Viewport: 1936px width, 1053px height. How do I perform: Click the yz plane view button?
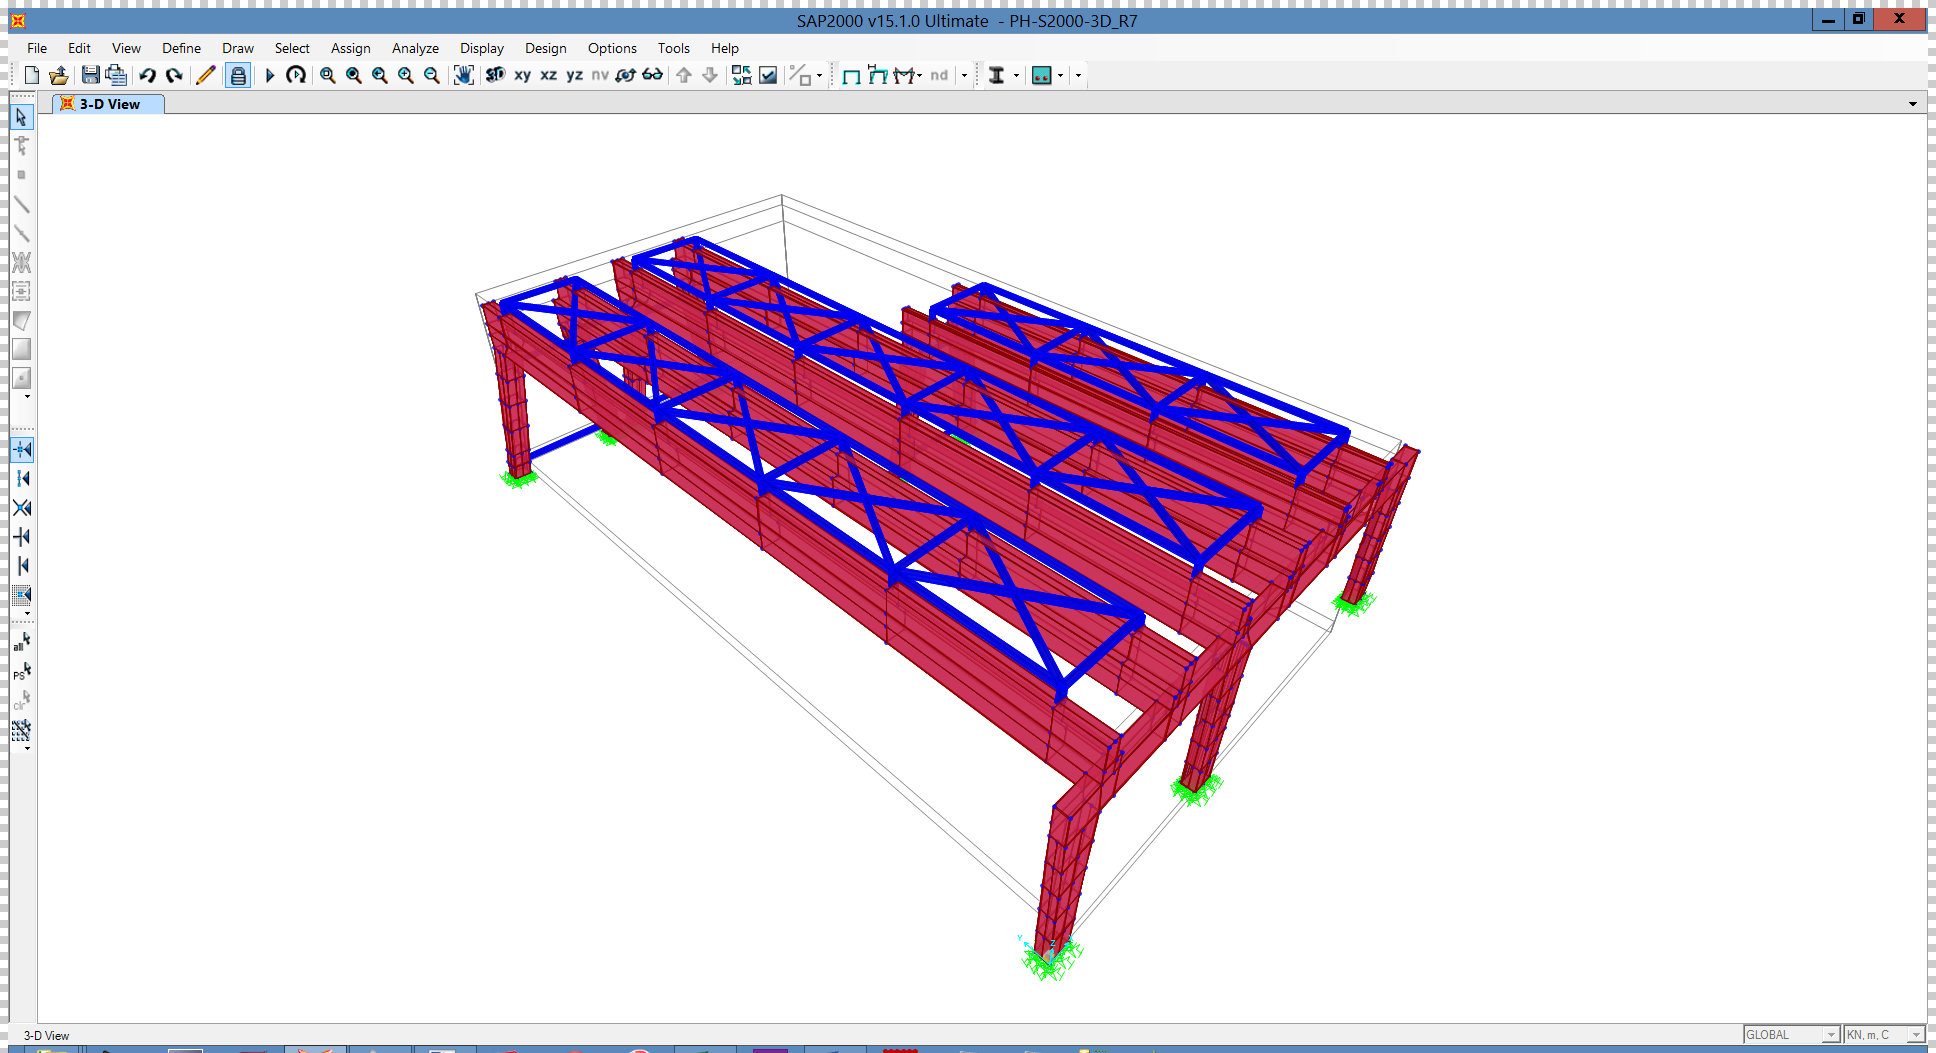[x=574, y=75]
